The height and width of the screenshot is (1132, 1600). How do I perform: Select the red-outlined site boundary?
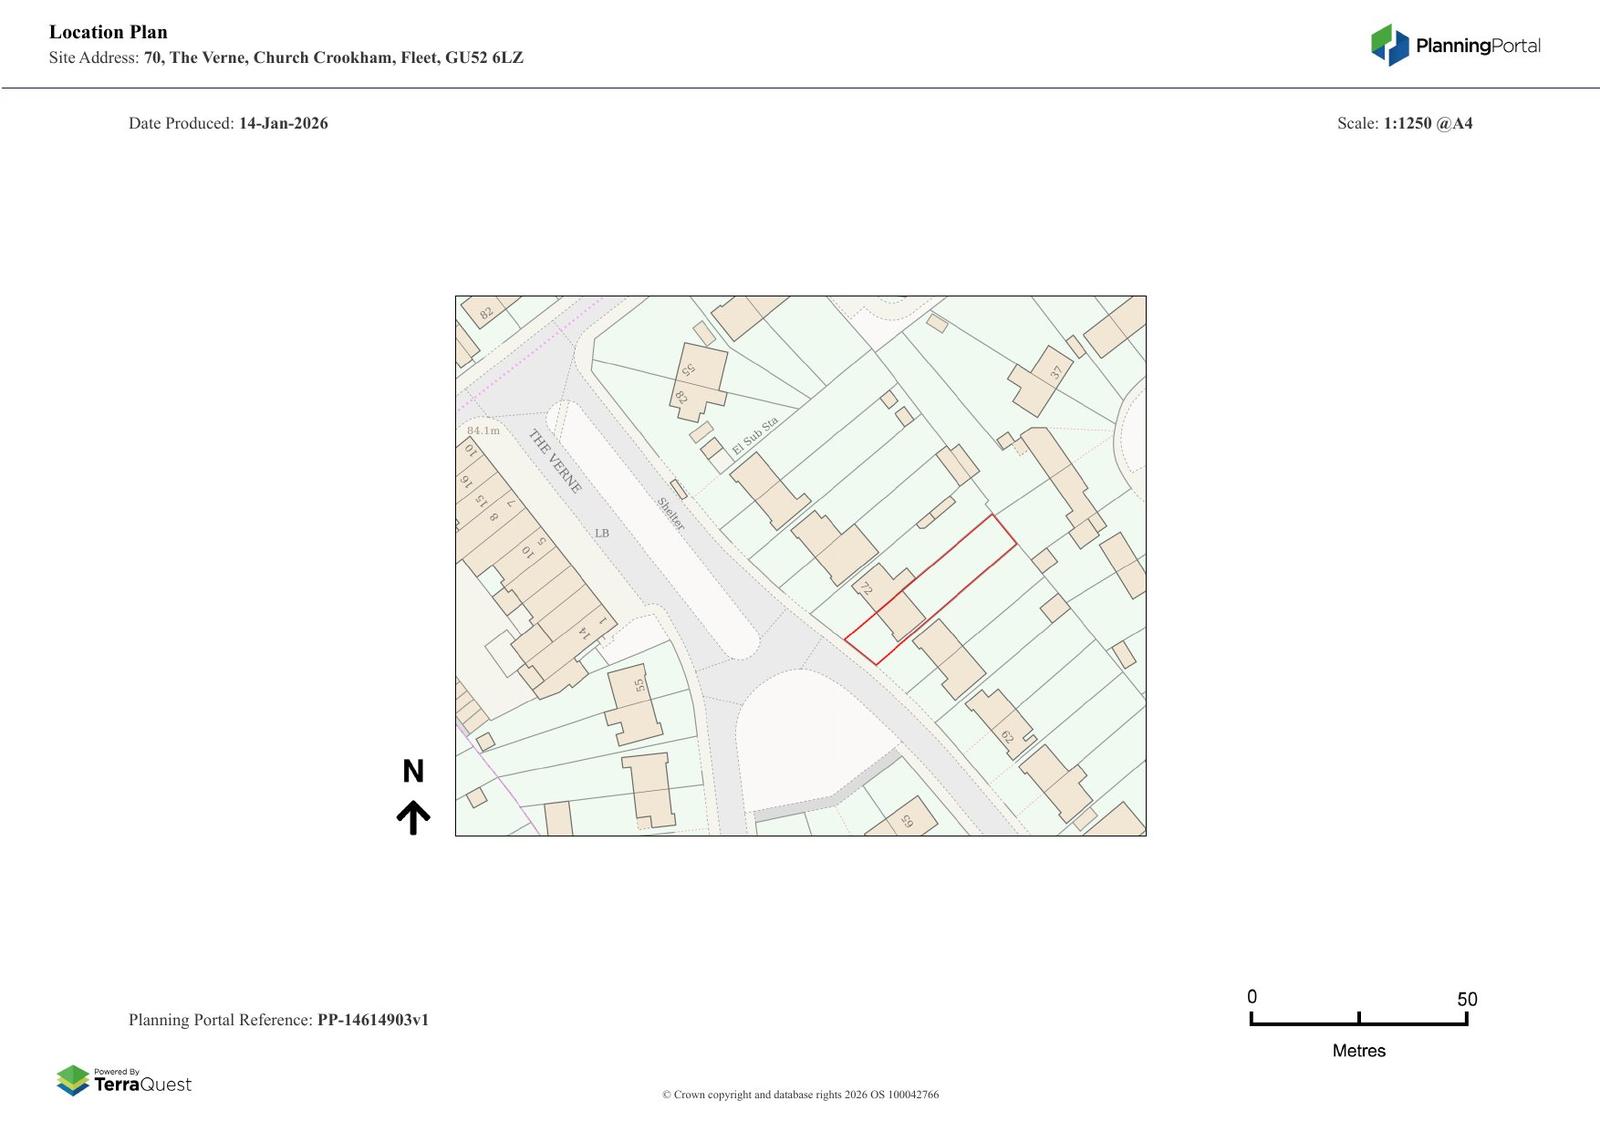[930, 590]
